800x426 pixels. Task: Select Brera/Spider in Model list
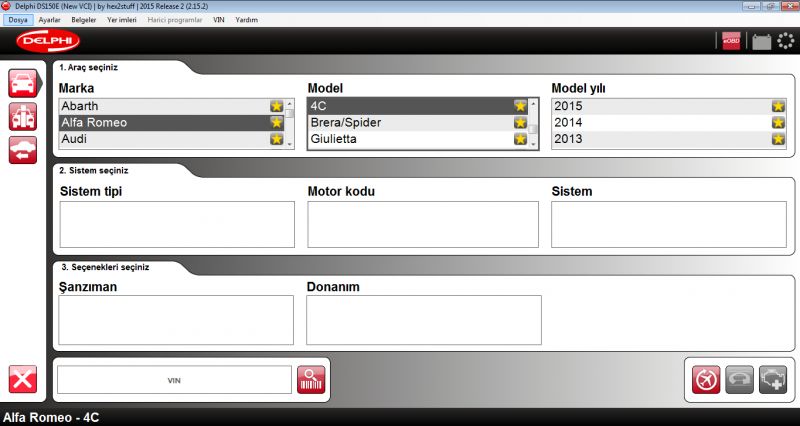pyautogui.click(x=418, y=122)
